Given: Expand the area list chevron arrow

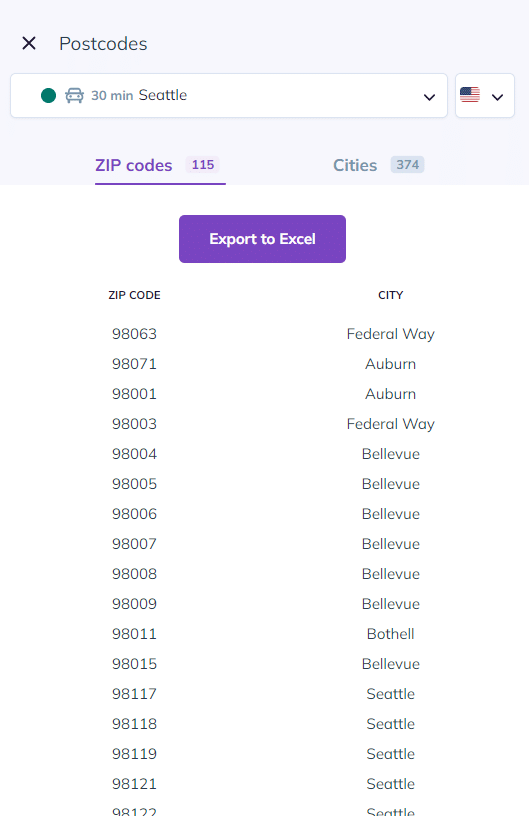Looking at the screenshot, I should click(x=429, y=97).
